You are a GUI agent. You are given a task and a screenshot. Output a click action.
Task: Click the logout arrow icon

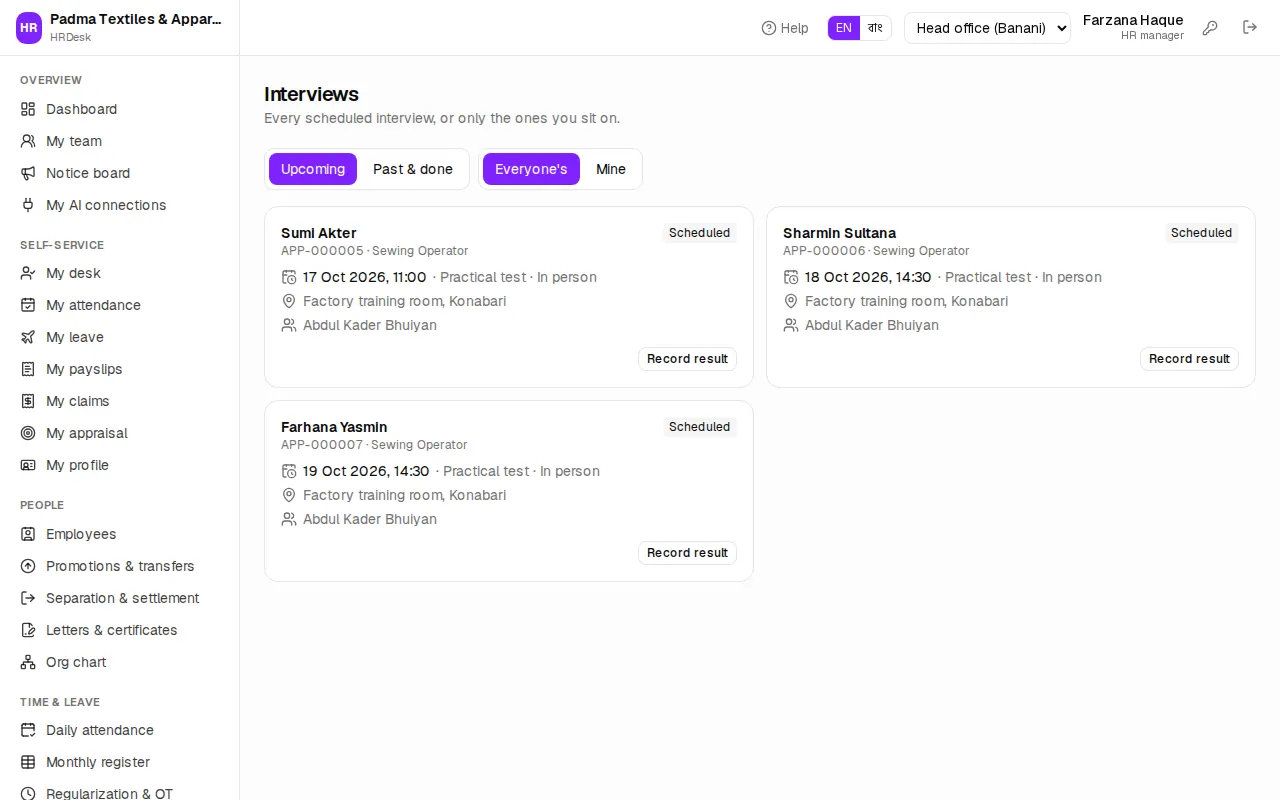1250,28
